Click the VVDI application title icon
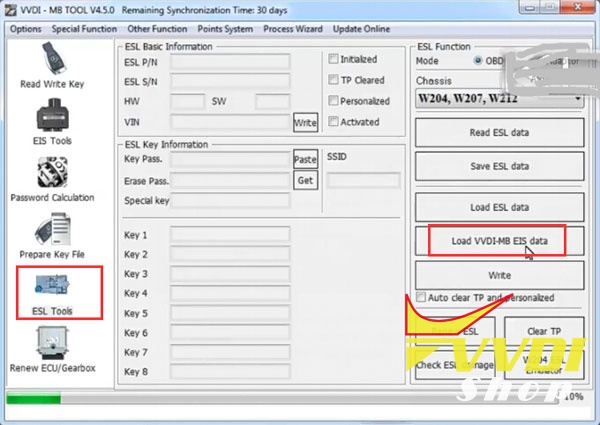Image resolution: width=600 pixels, height=425 pixels. point(10,10)
